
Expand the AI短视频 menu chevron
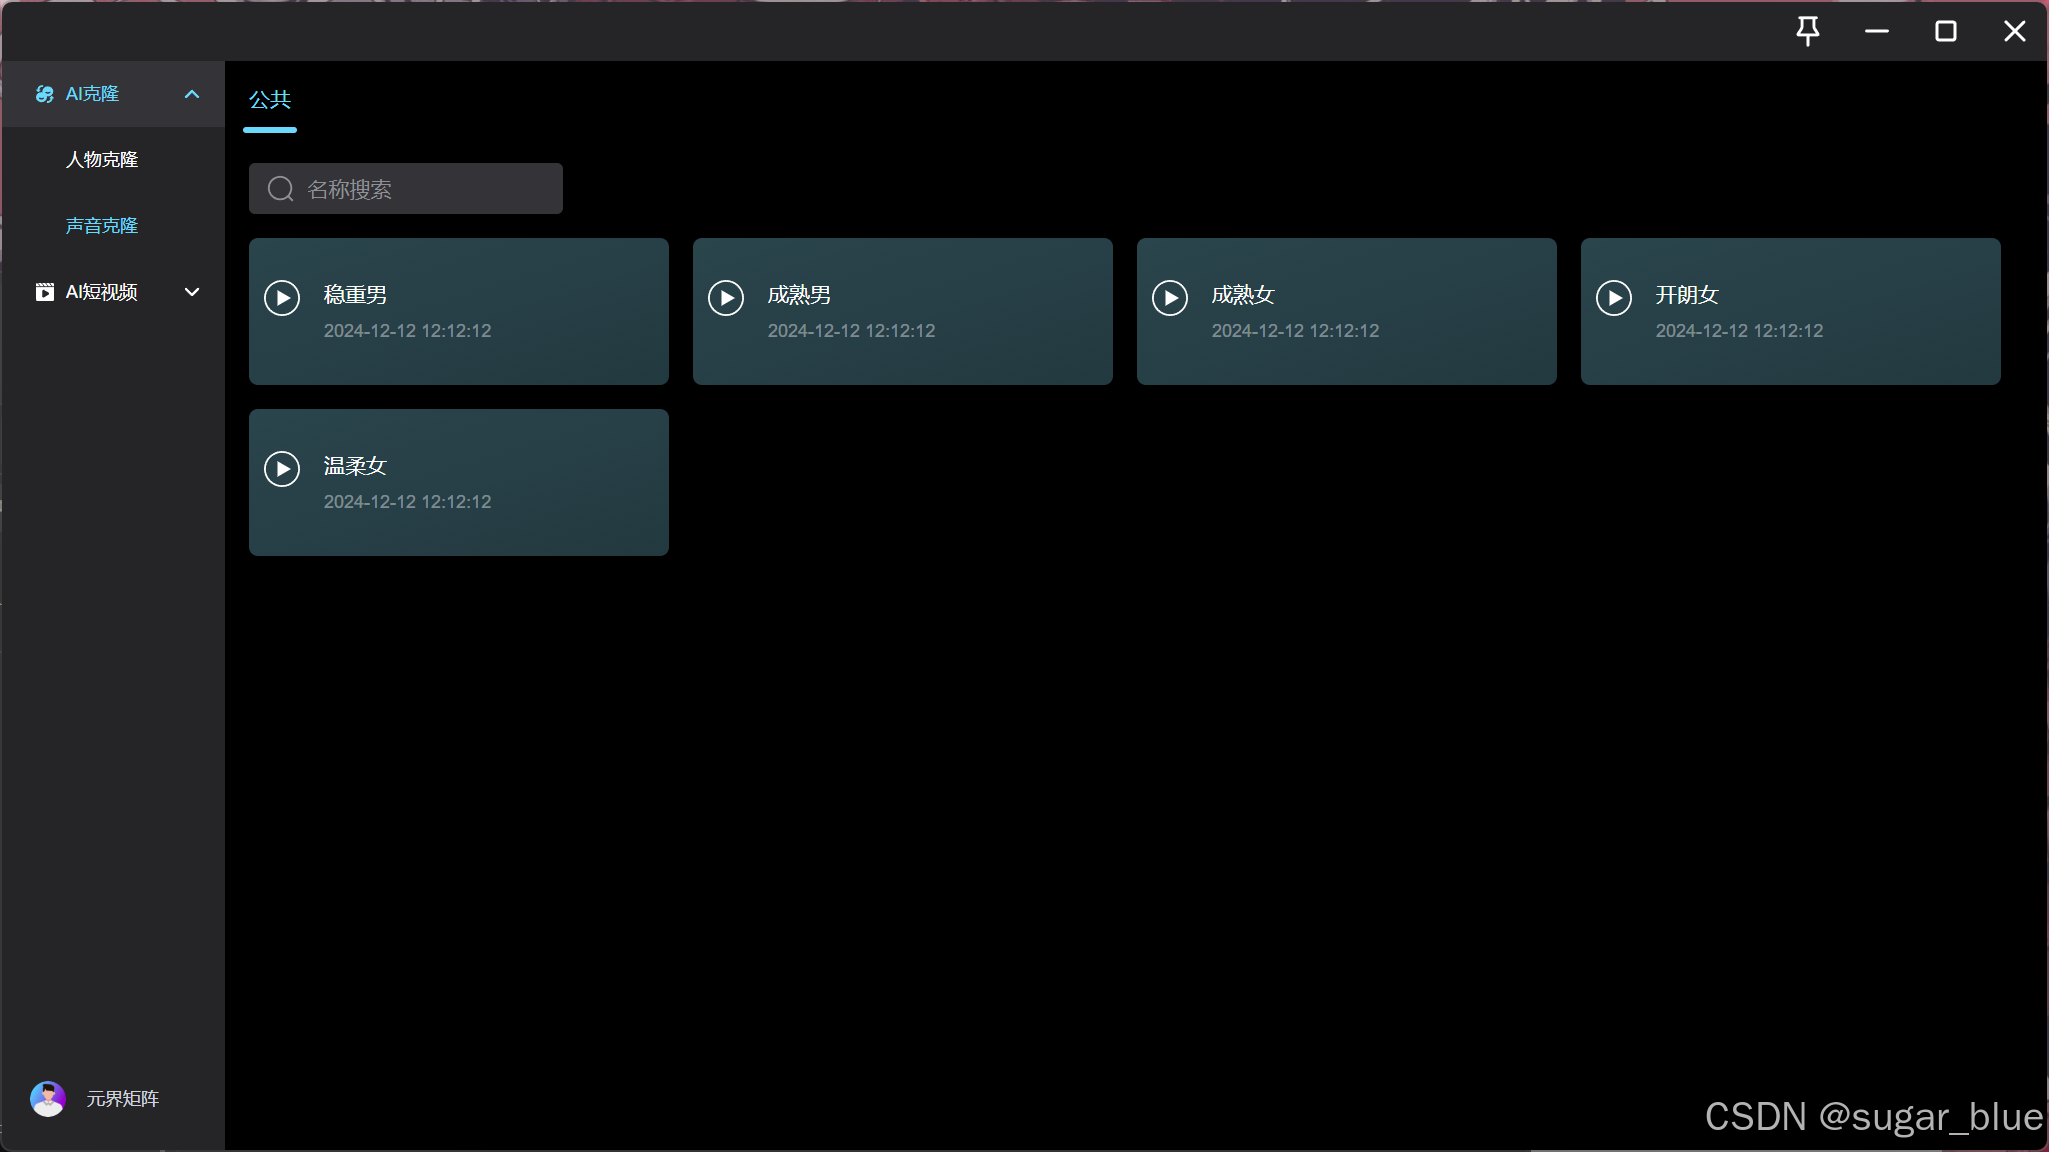tap(192, 292)
